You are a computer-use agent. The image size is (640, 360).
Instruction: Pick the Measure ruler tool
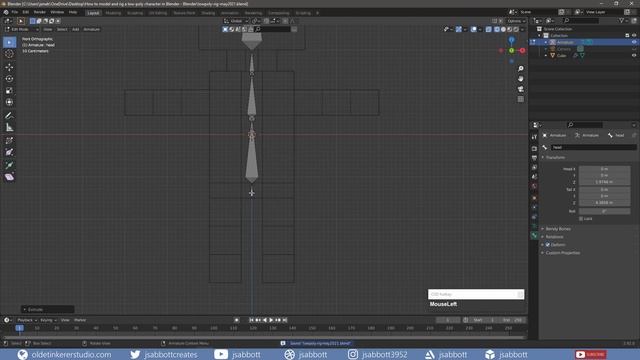coord(9,128)
